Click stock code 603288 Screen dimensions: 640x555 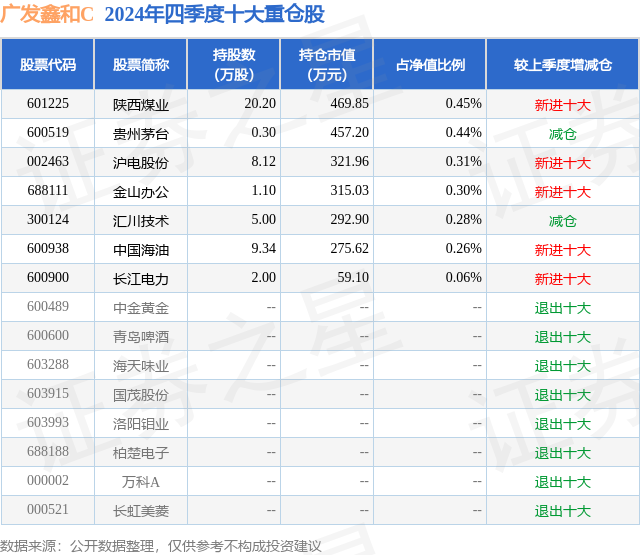[48, 364]
